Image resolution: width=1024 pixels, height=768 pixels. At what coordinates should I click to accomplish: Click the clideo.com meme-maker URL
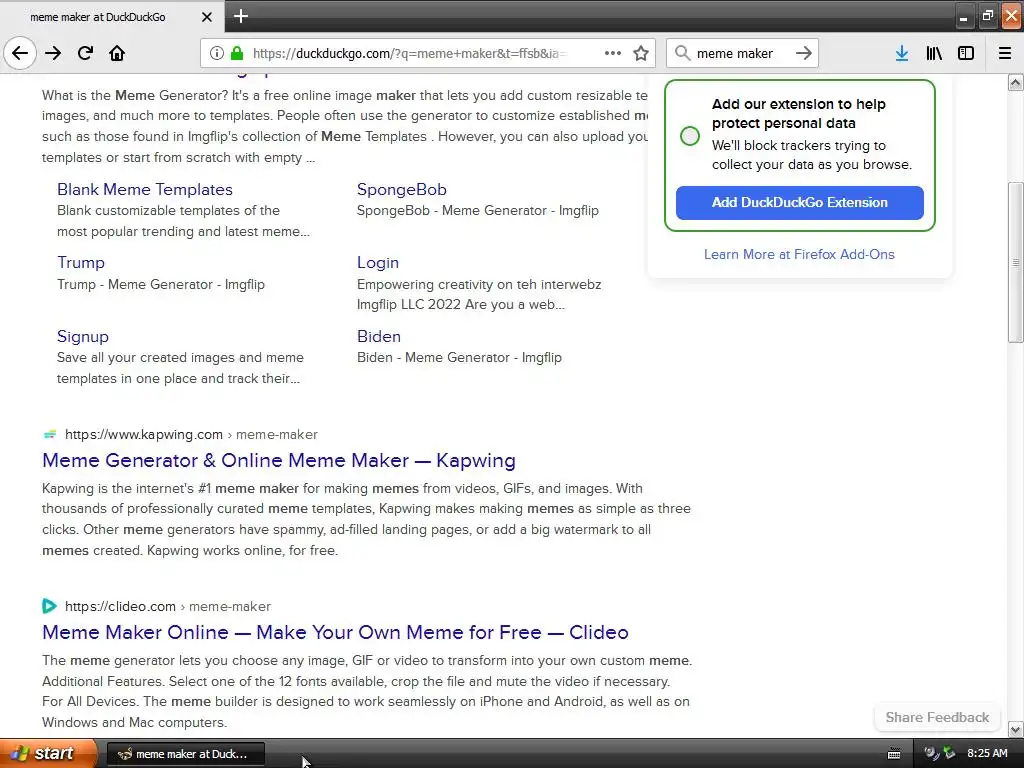click(168, 606)
